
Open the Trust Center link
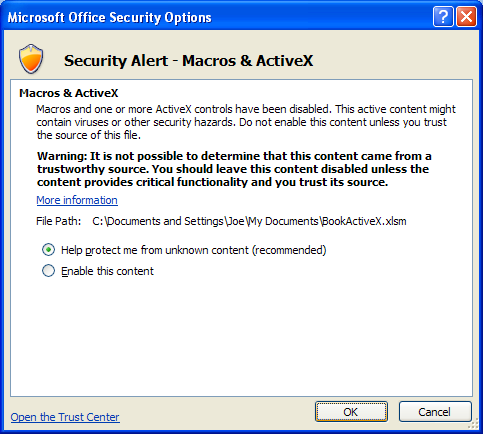click(65, 417)
